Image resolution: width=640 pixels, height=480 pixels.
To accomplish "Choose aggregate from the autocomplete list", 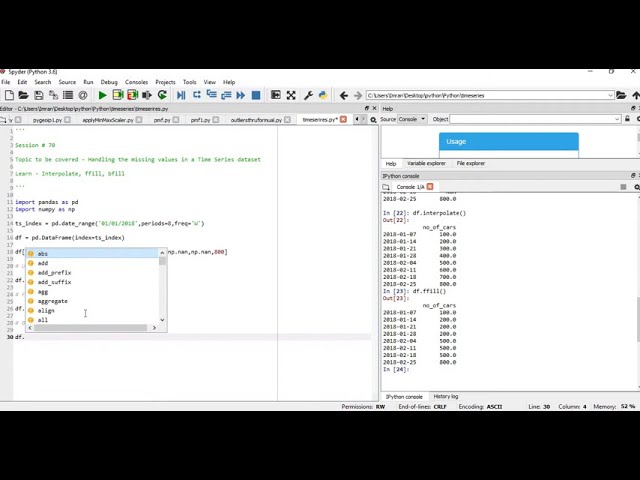I will 92,301.
